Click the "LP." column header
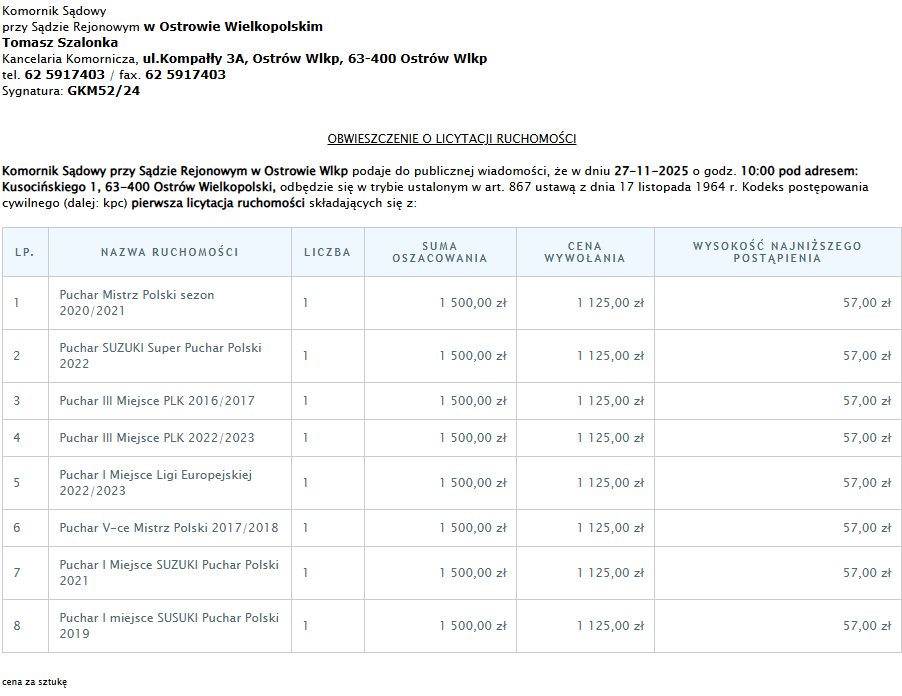The image size is (902, 696). point(25,252)
